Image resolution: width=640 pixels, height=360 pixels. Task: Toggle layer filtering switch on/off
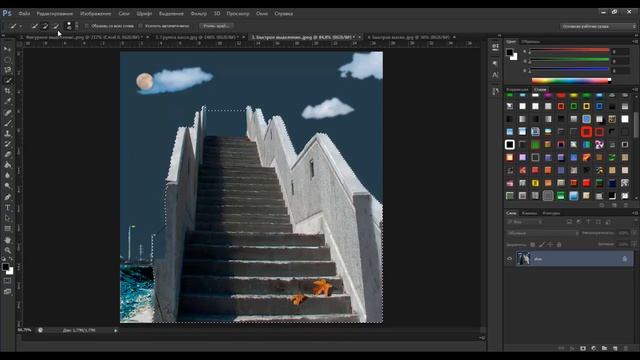pyautogui.click(x=634, y=222)
